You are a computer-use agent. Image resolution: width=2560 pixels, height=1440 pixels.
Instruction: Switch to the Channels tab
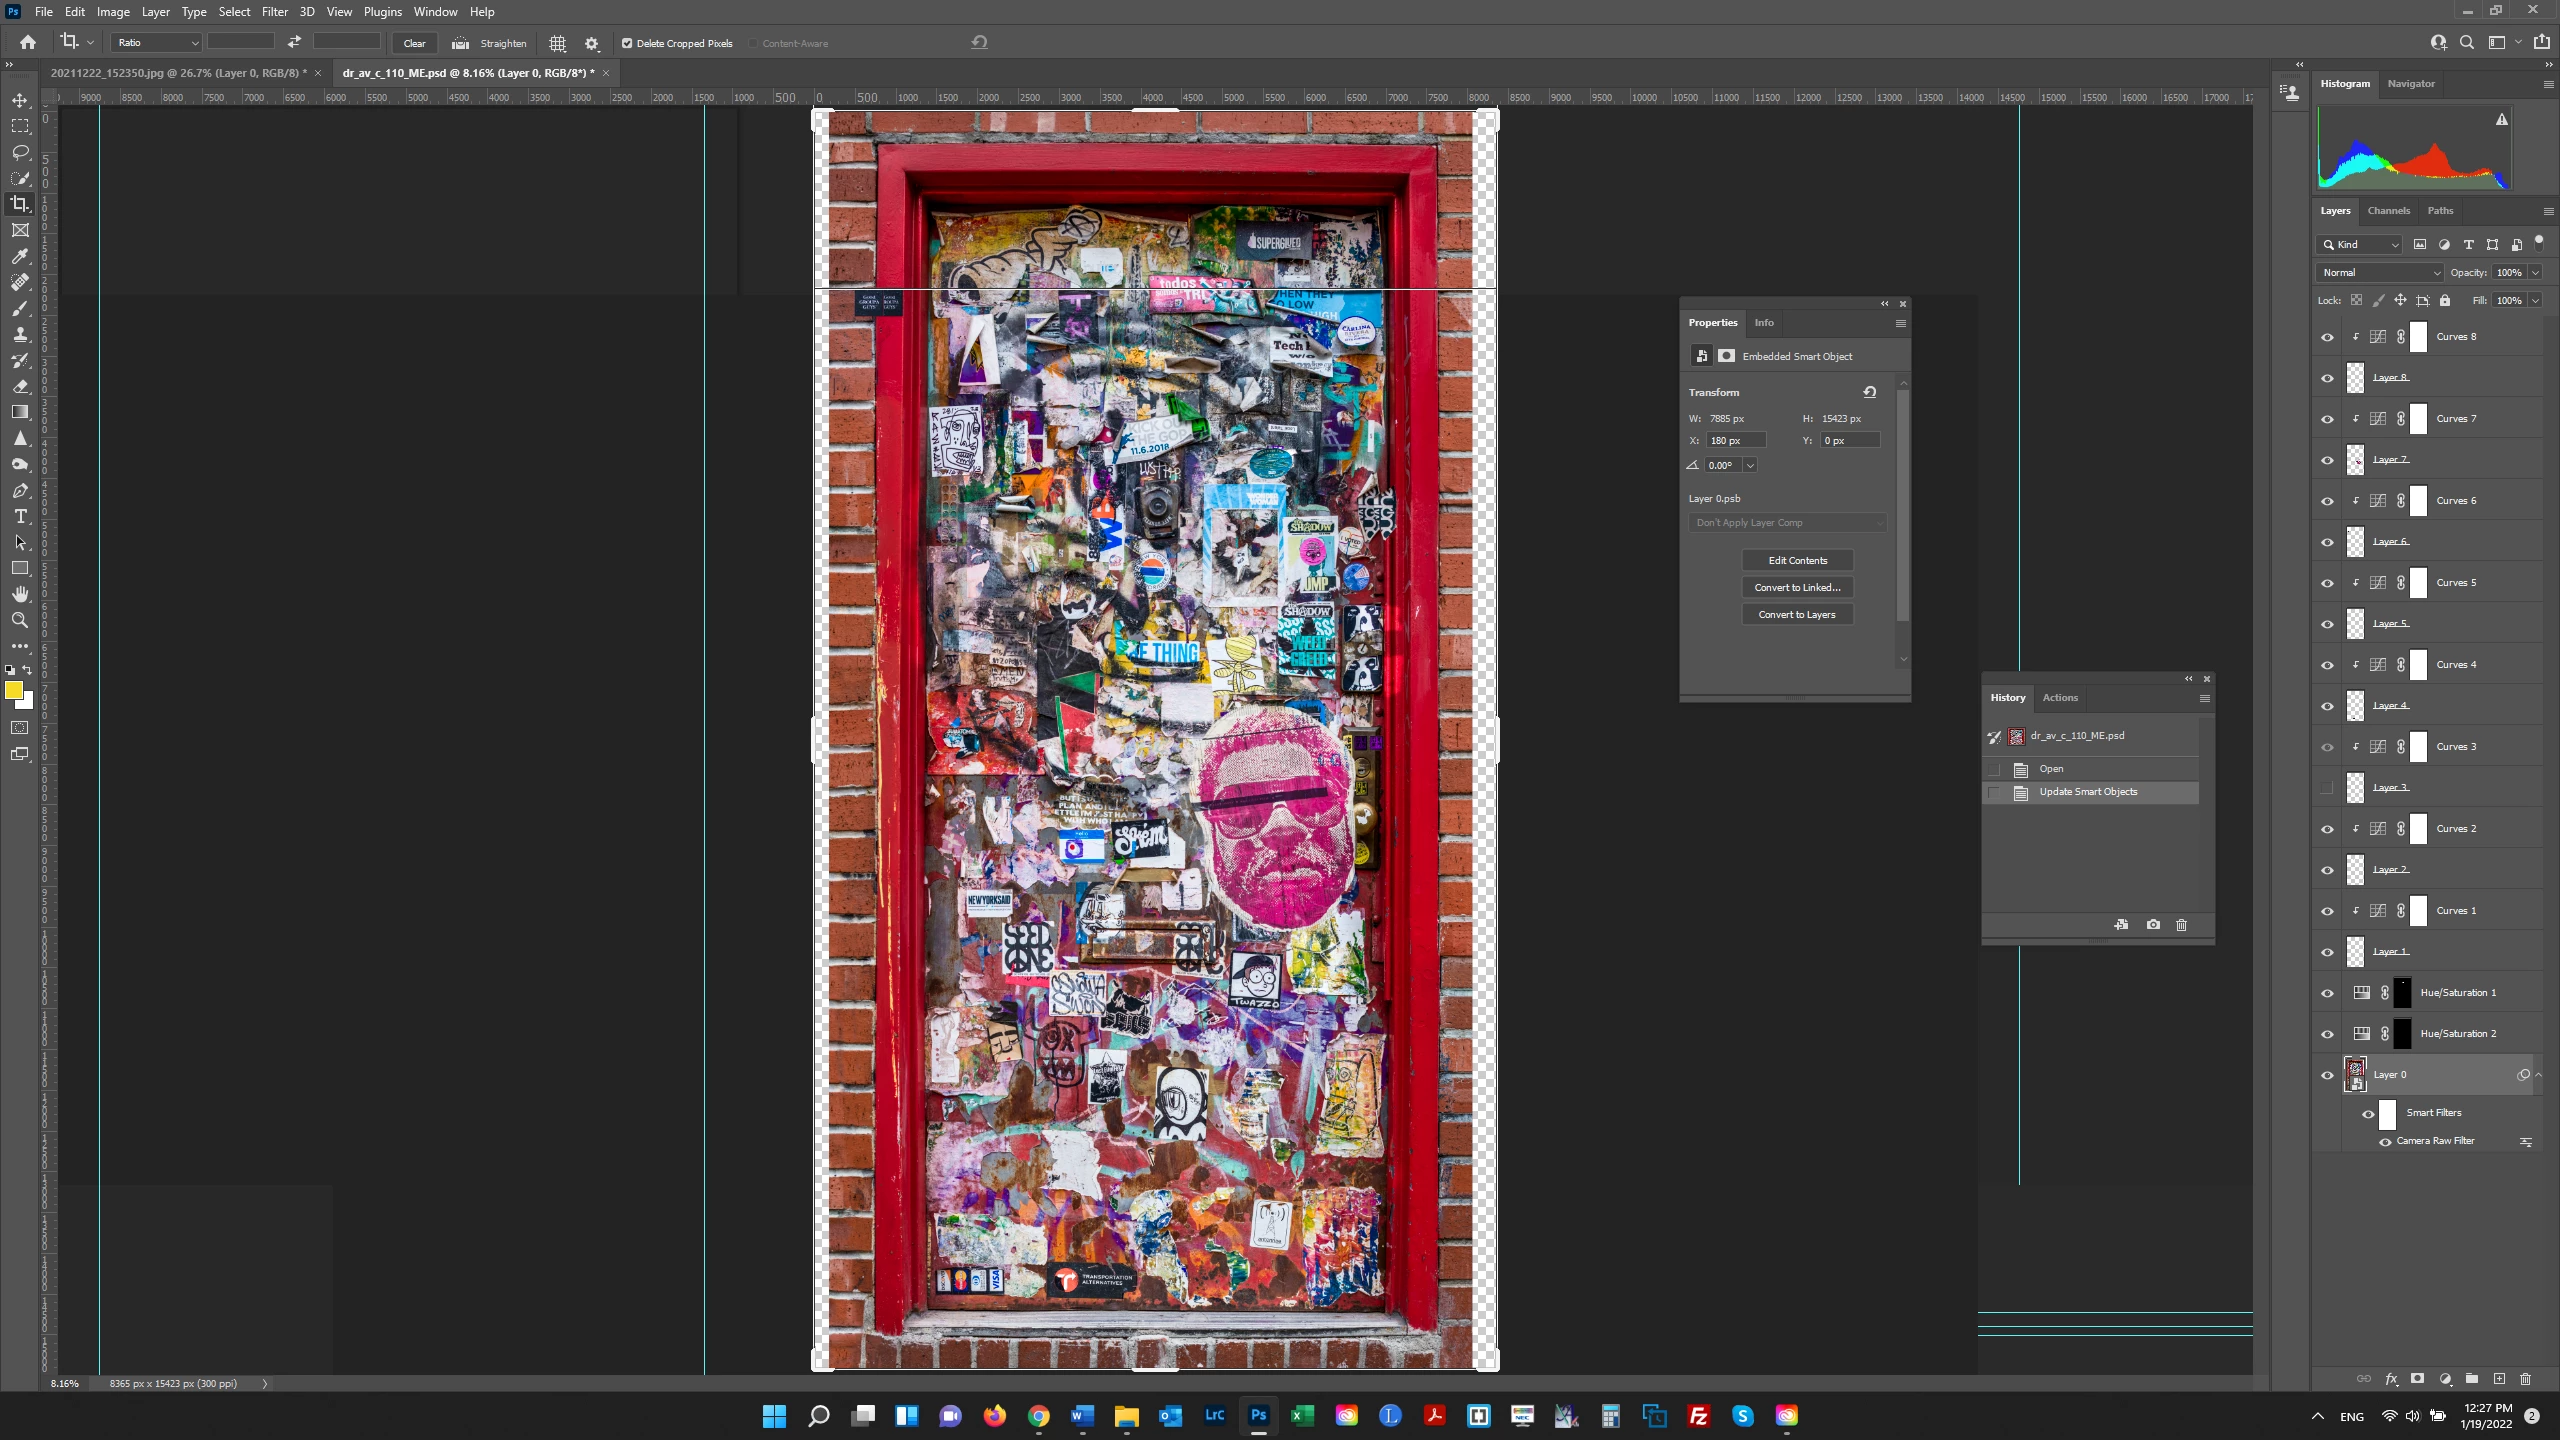tap(2388, 211)
